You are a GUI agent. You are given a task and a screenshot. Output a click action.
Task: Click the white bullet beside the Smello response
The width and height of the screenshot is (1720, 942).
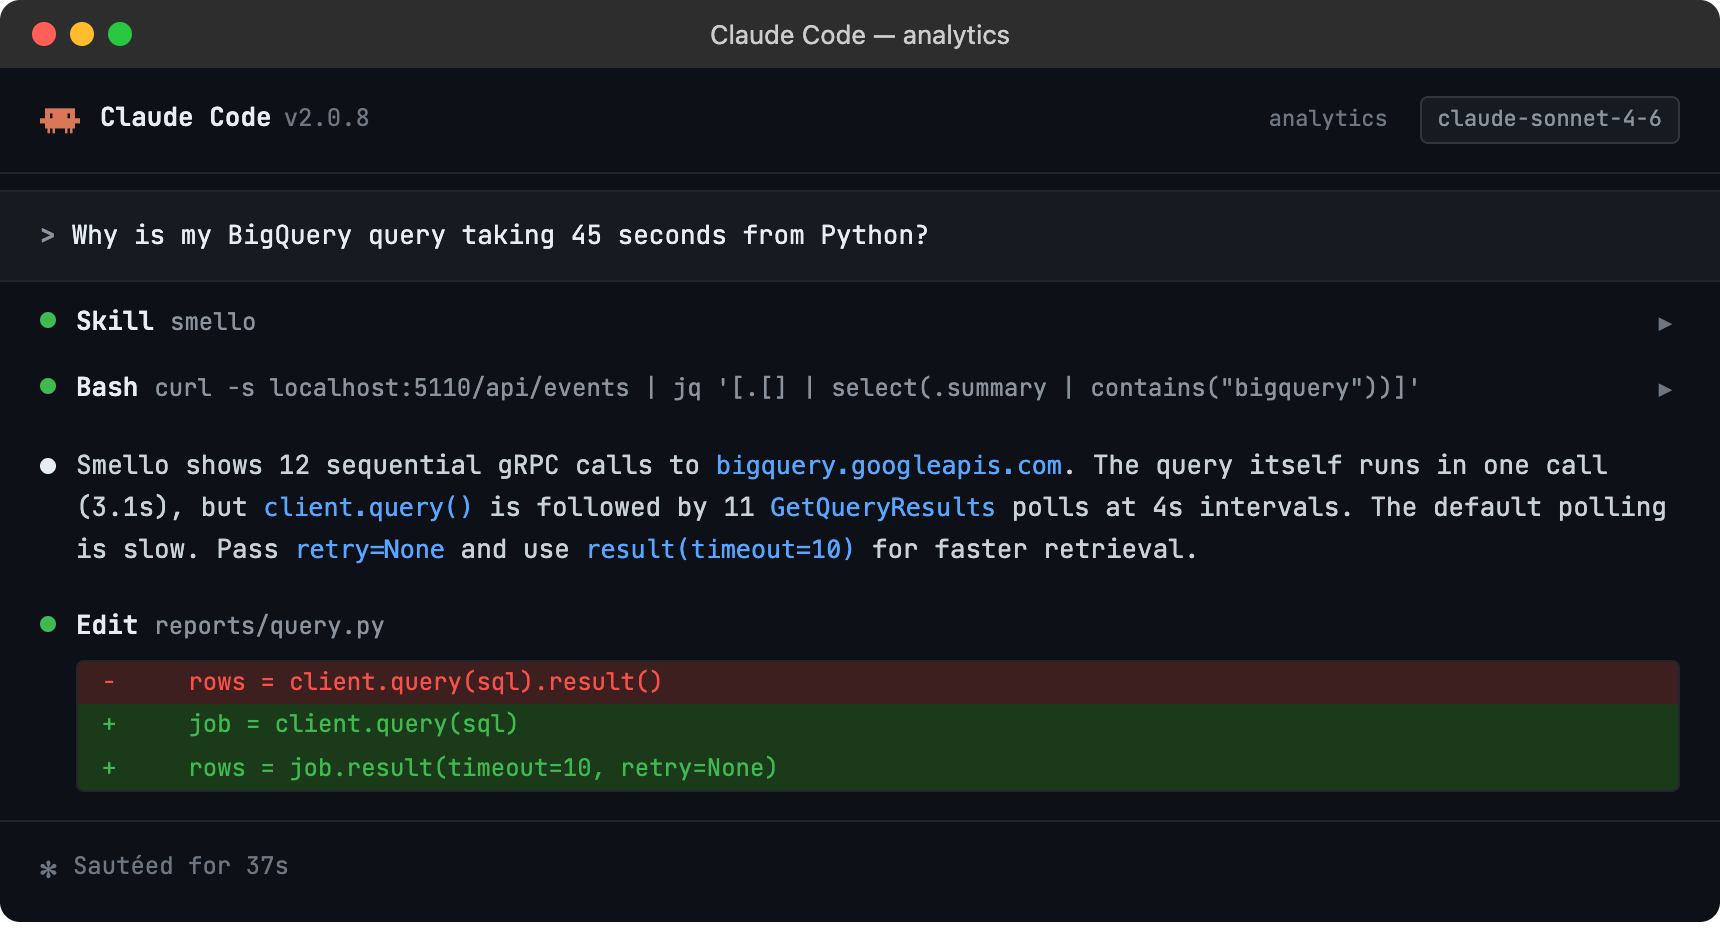click(x=47, y=466)
